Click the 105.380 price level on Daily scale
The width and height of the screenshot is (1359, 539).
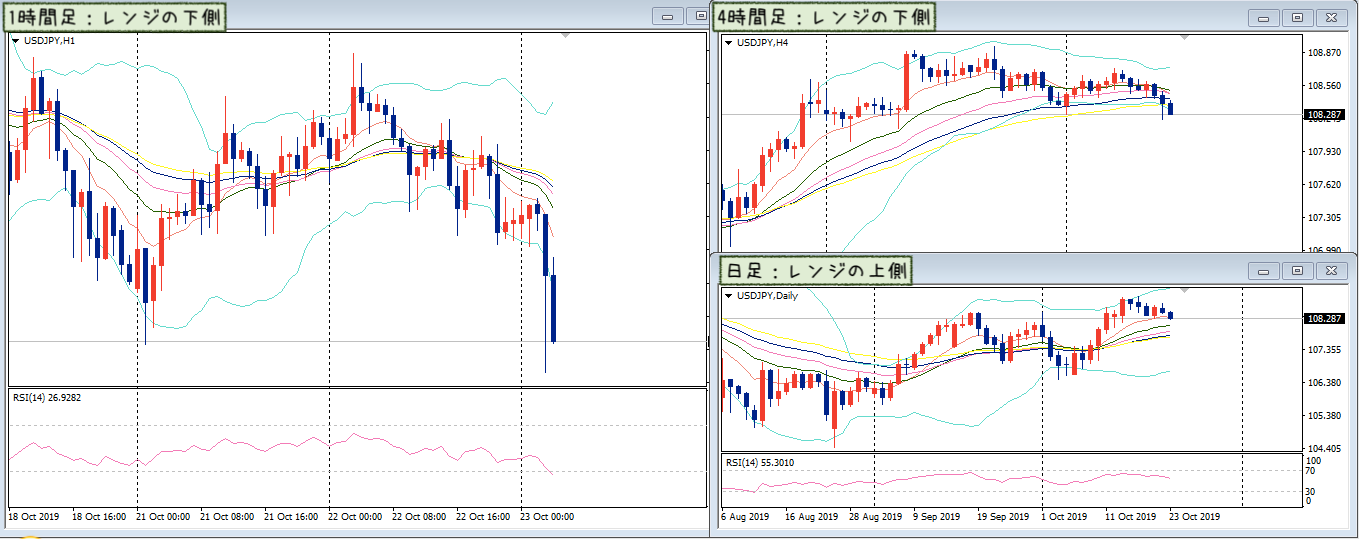1324,416
